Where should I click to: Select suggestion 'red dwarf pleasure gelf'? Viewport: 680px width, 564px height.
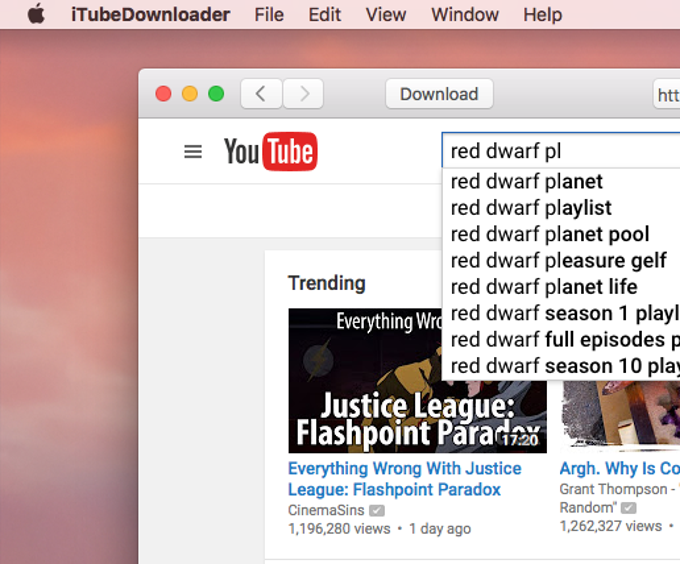pos(561,261)
